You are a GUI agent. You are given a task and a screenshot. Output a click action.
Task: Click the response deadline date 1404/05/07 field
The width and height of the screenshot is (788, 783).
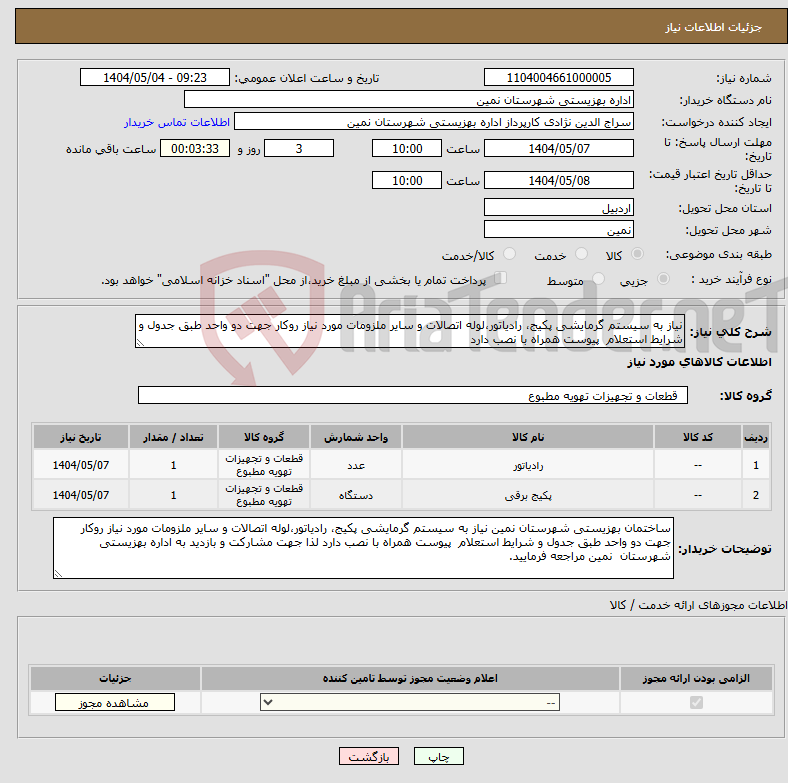pos(558,148)
